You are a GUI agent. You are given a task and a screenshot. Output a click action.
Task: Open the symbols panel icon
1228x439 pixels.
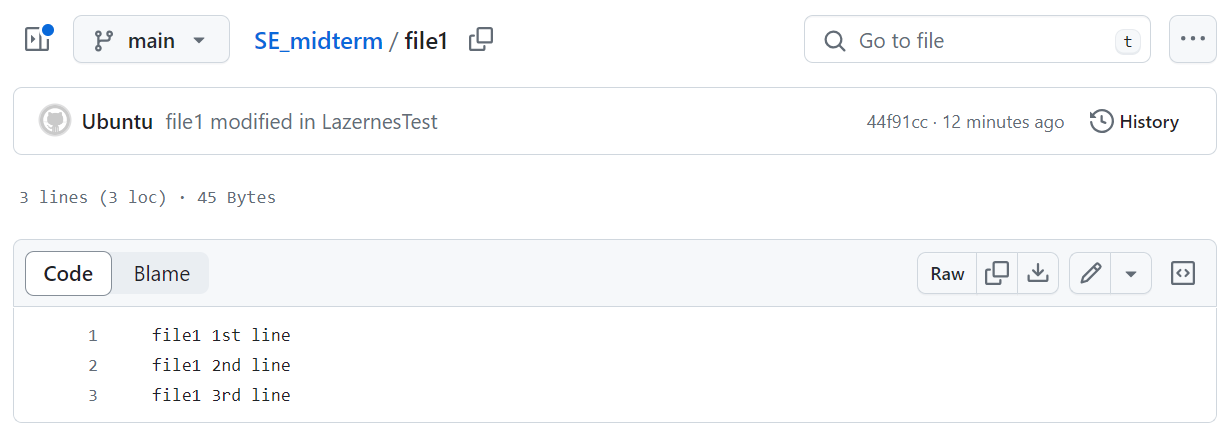(1183, 274)
